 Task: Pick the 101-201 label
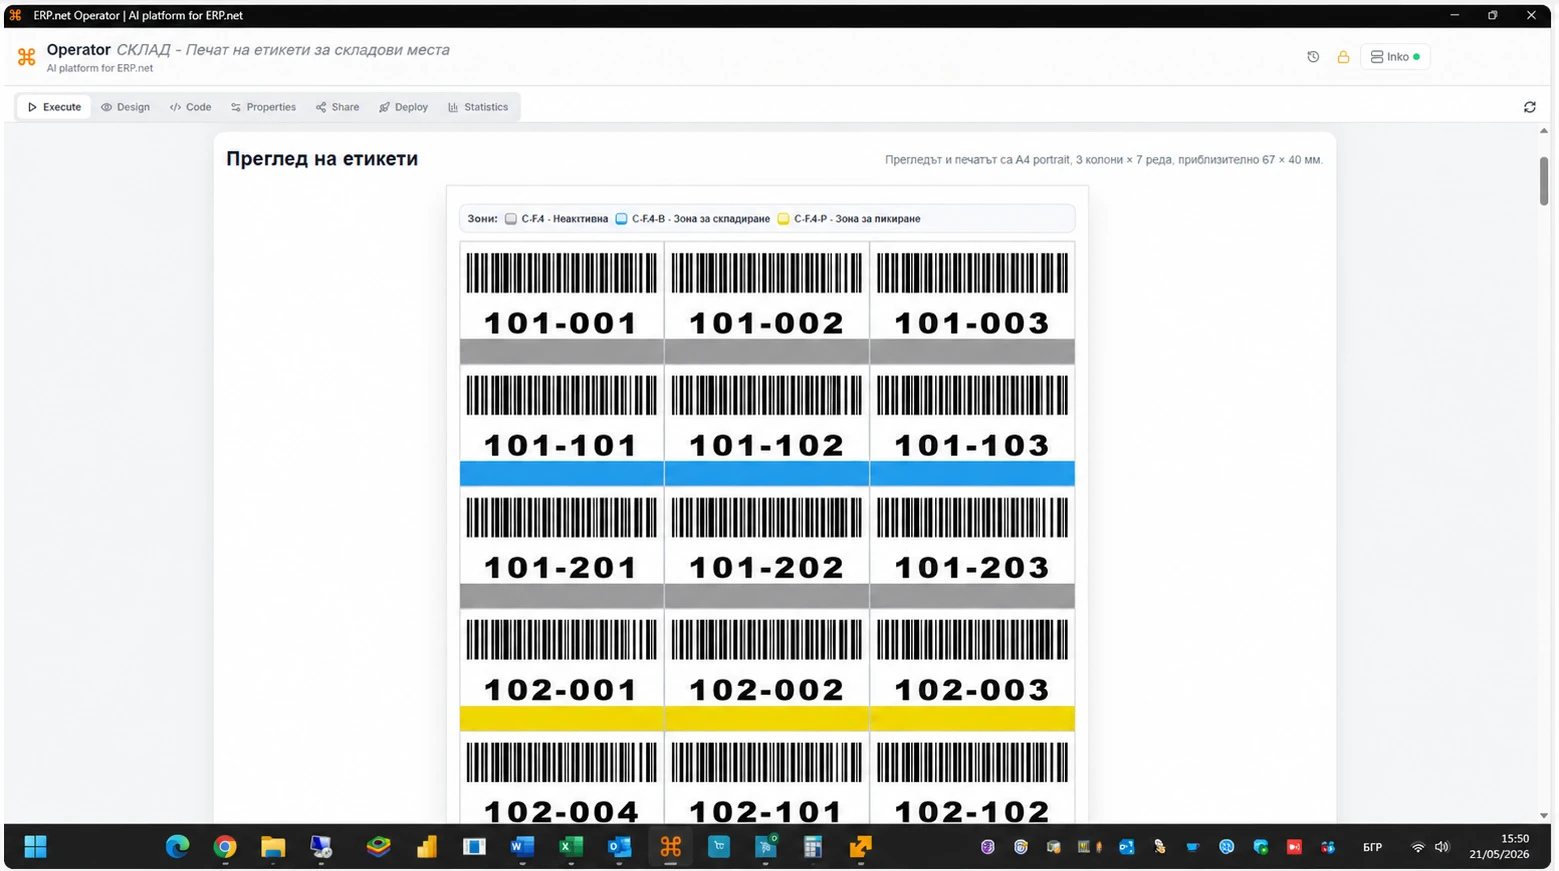pos(561,548)
